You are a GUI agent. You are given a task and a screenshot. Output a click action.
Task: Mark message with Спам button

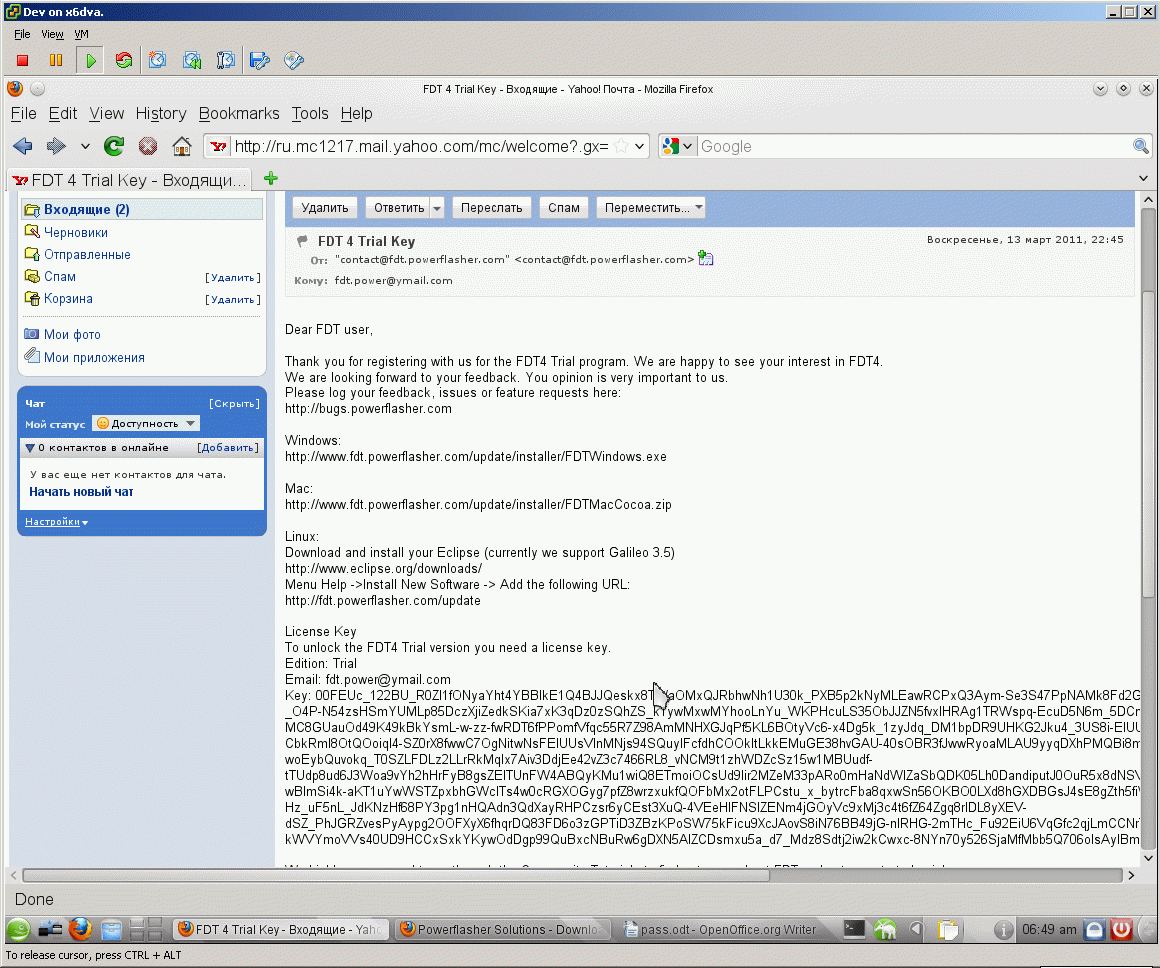[x=564, y=208]
